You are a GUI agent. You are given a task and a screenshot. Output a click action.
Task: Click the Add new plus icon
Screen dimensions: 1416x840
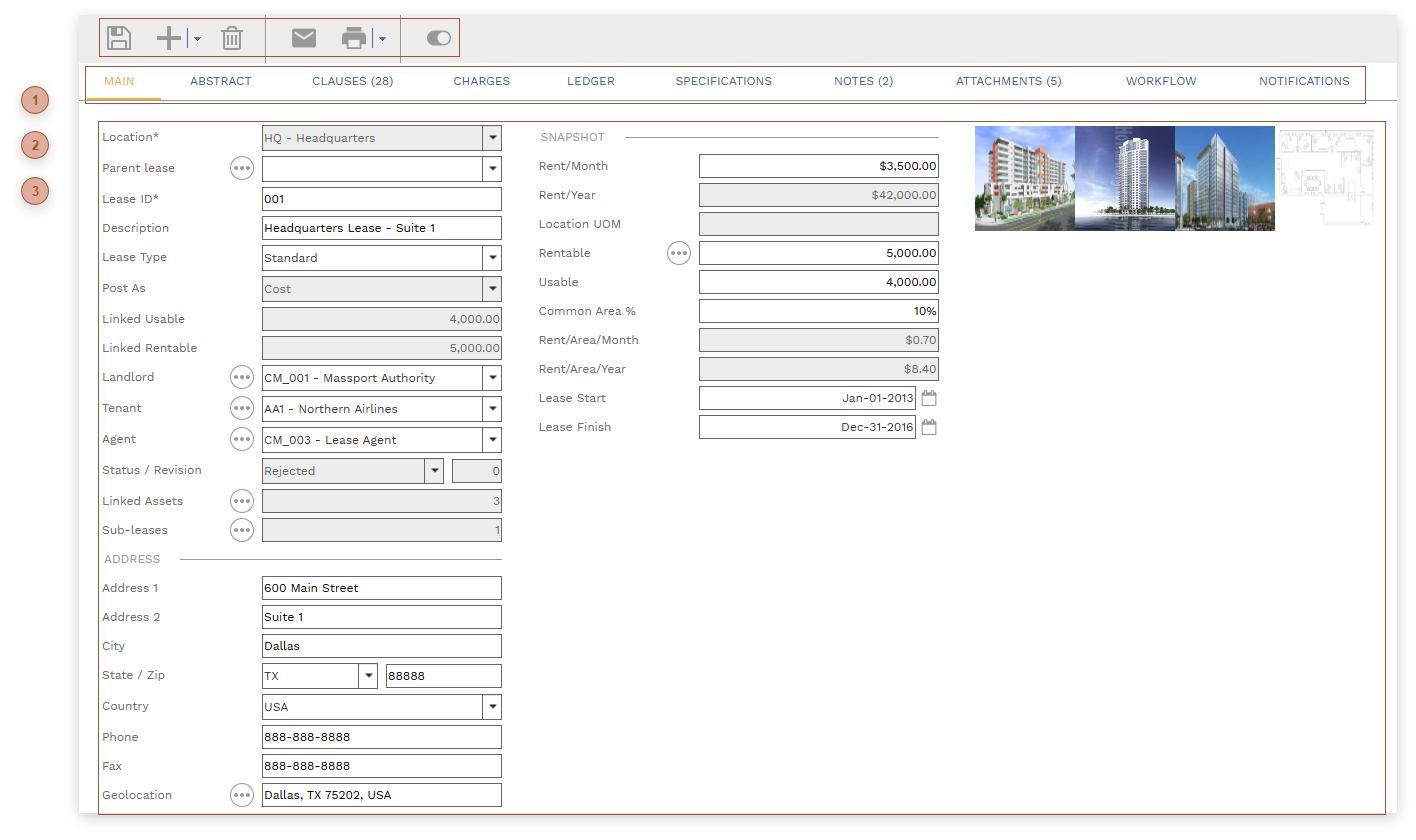[x=169, y=38]
